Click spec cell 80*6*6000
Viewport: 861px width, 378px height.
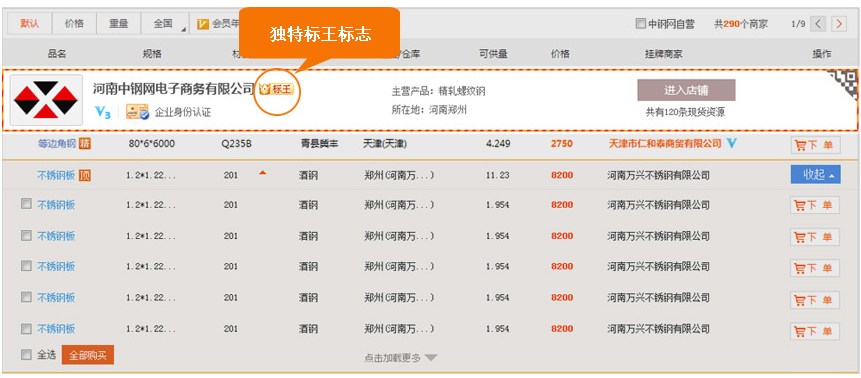152,144
